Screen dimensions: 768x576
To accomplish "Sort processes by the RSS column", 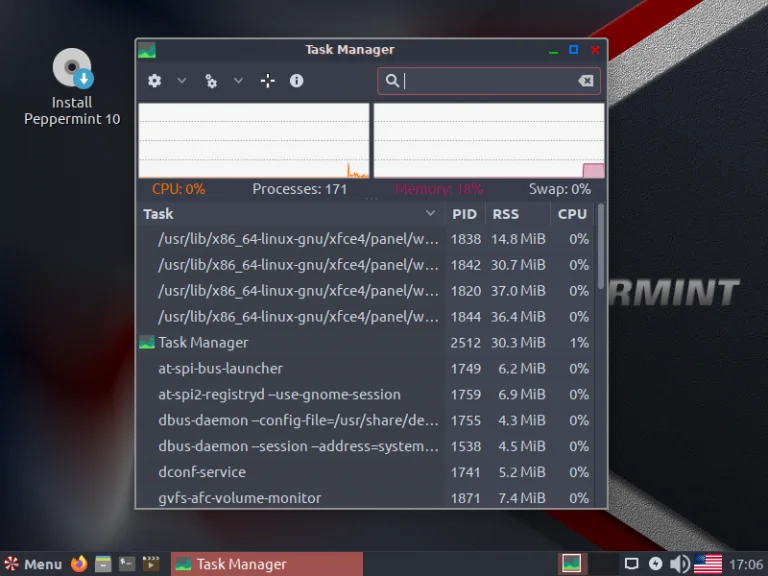I will click(506, 214).
